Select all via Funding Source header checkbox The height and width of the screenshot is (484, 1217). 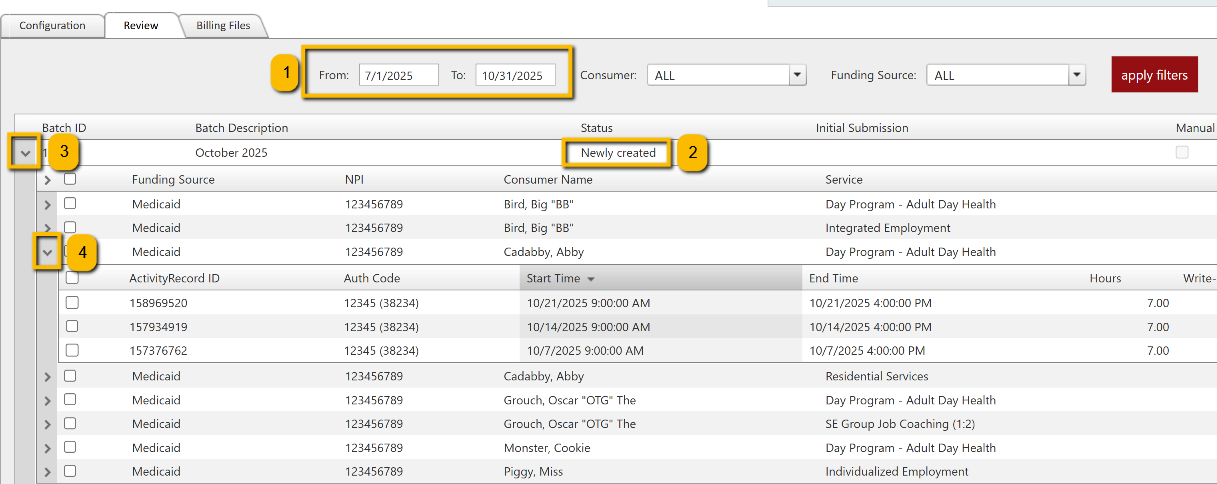point(71,180)
